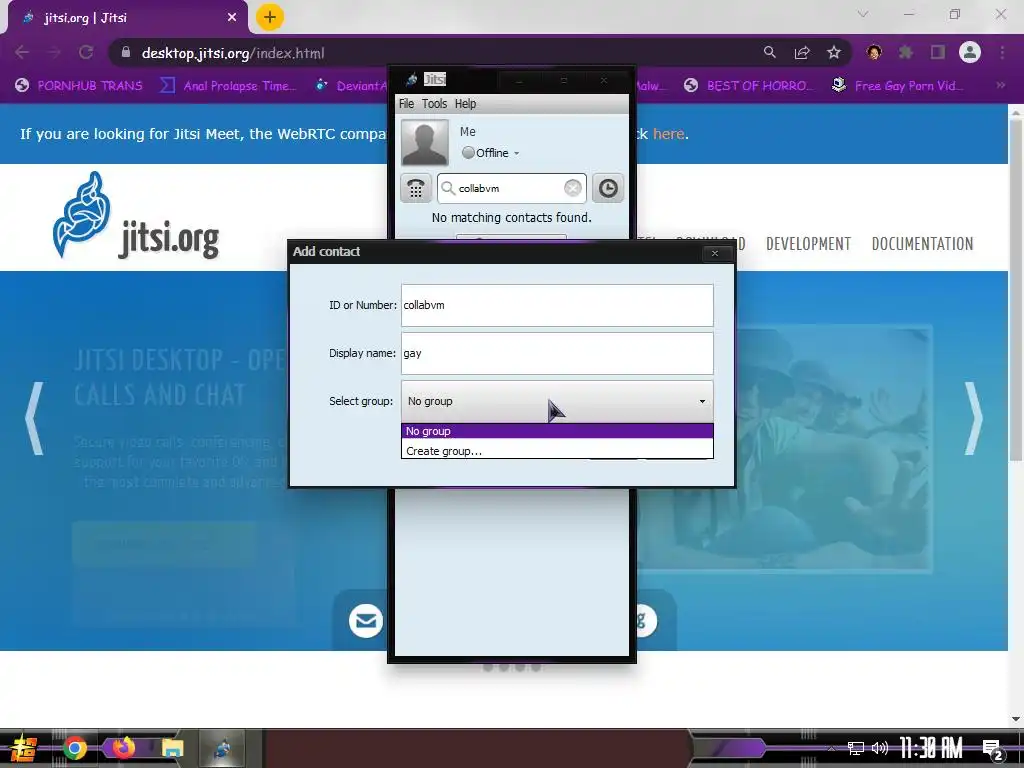
Task: Open the Chrome profile avatar
Action: (970, 52)
